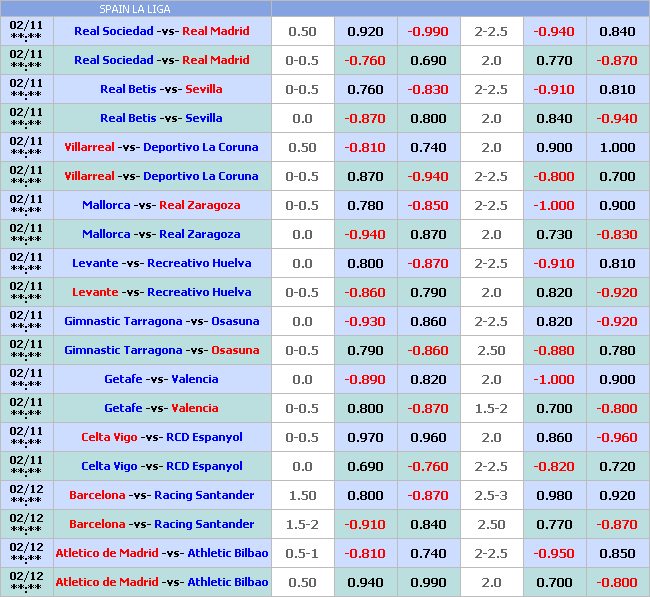
Task: Choose the 0.730 odds in Mallorca row
Action: (x=554, y=234)
